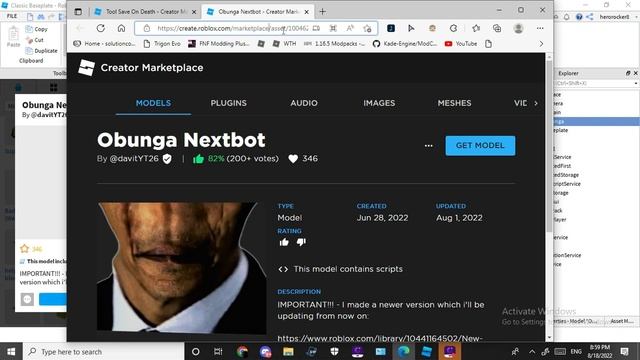Show hidden system tray icons
The height and width of the screenshot is (360, 640).
532,351
